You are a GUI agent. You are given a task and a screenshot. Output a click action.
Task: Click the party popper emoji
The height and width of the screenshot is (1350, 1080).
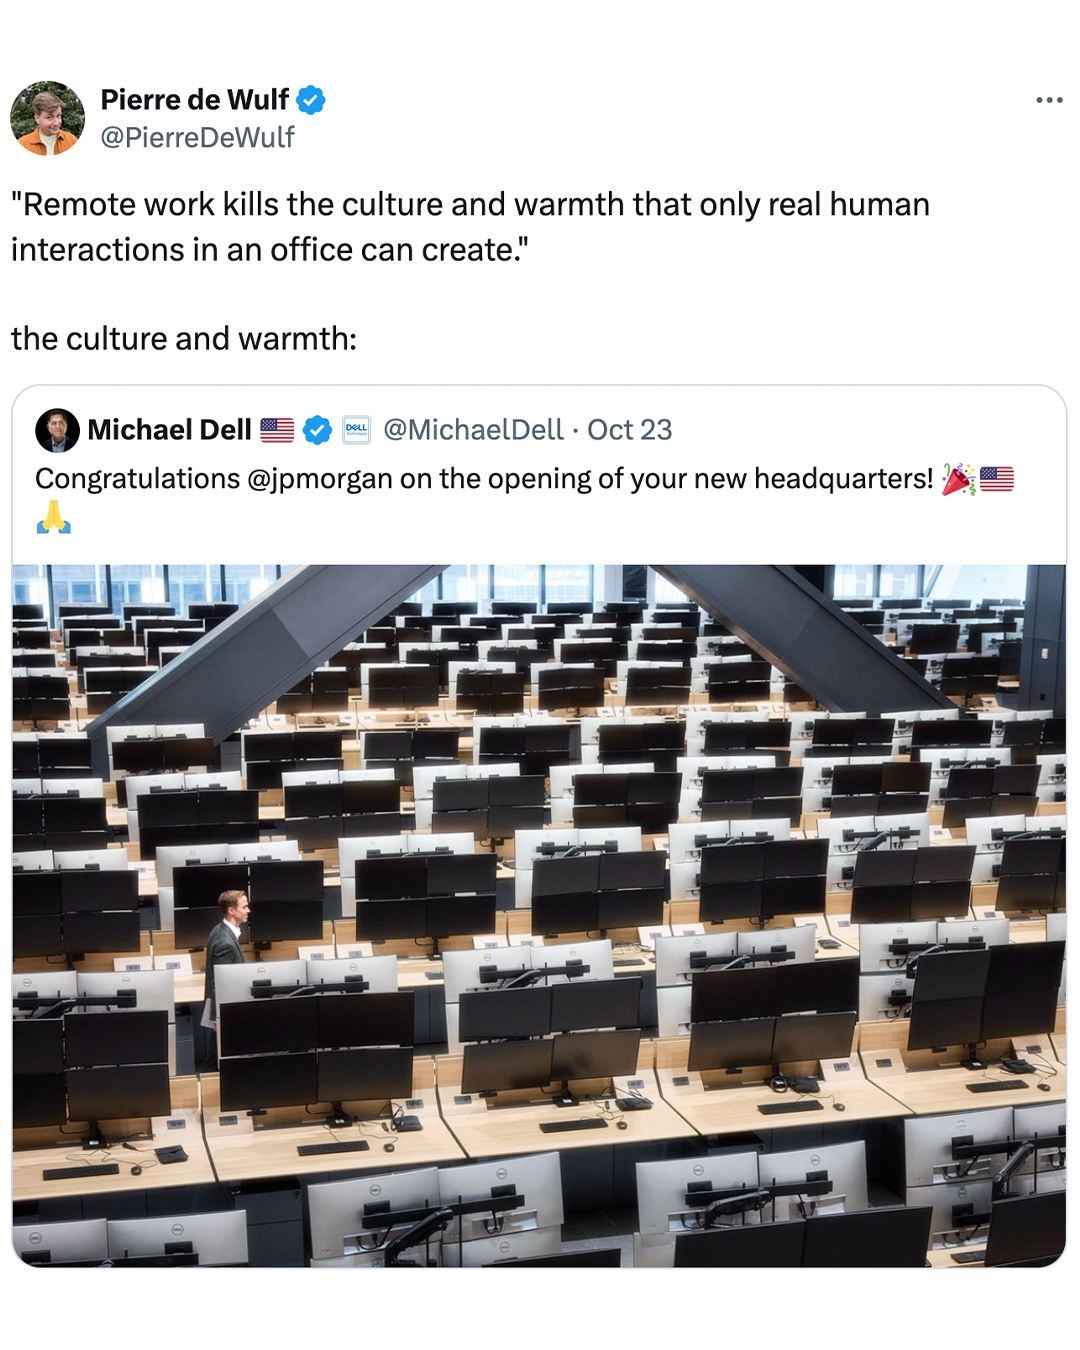958,479
